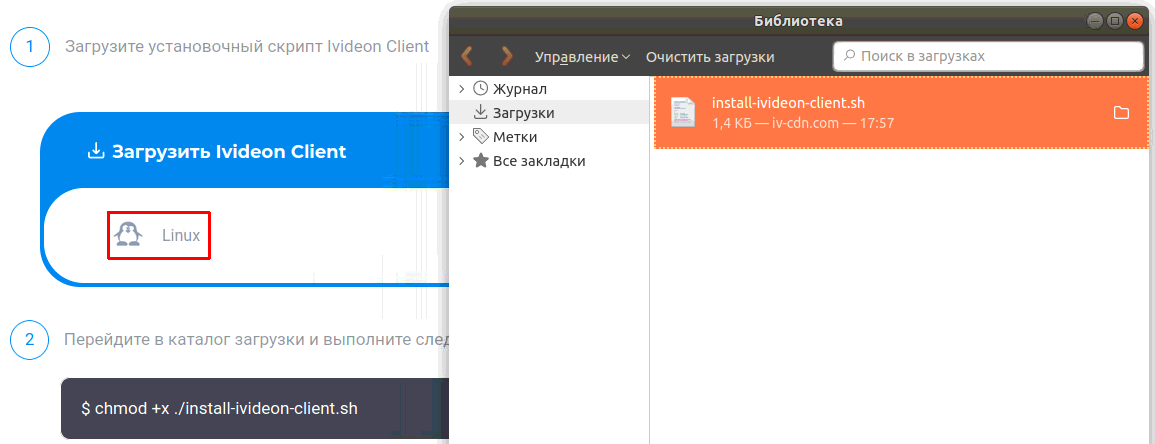The image size is (1155, 444).
Task: Expand the Метки tree node
Action: (x=462, y=137)
